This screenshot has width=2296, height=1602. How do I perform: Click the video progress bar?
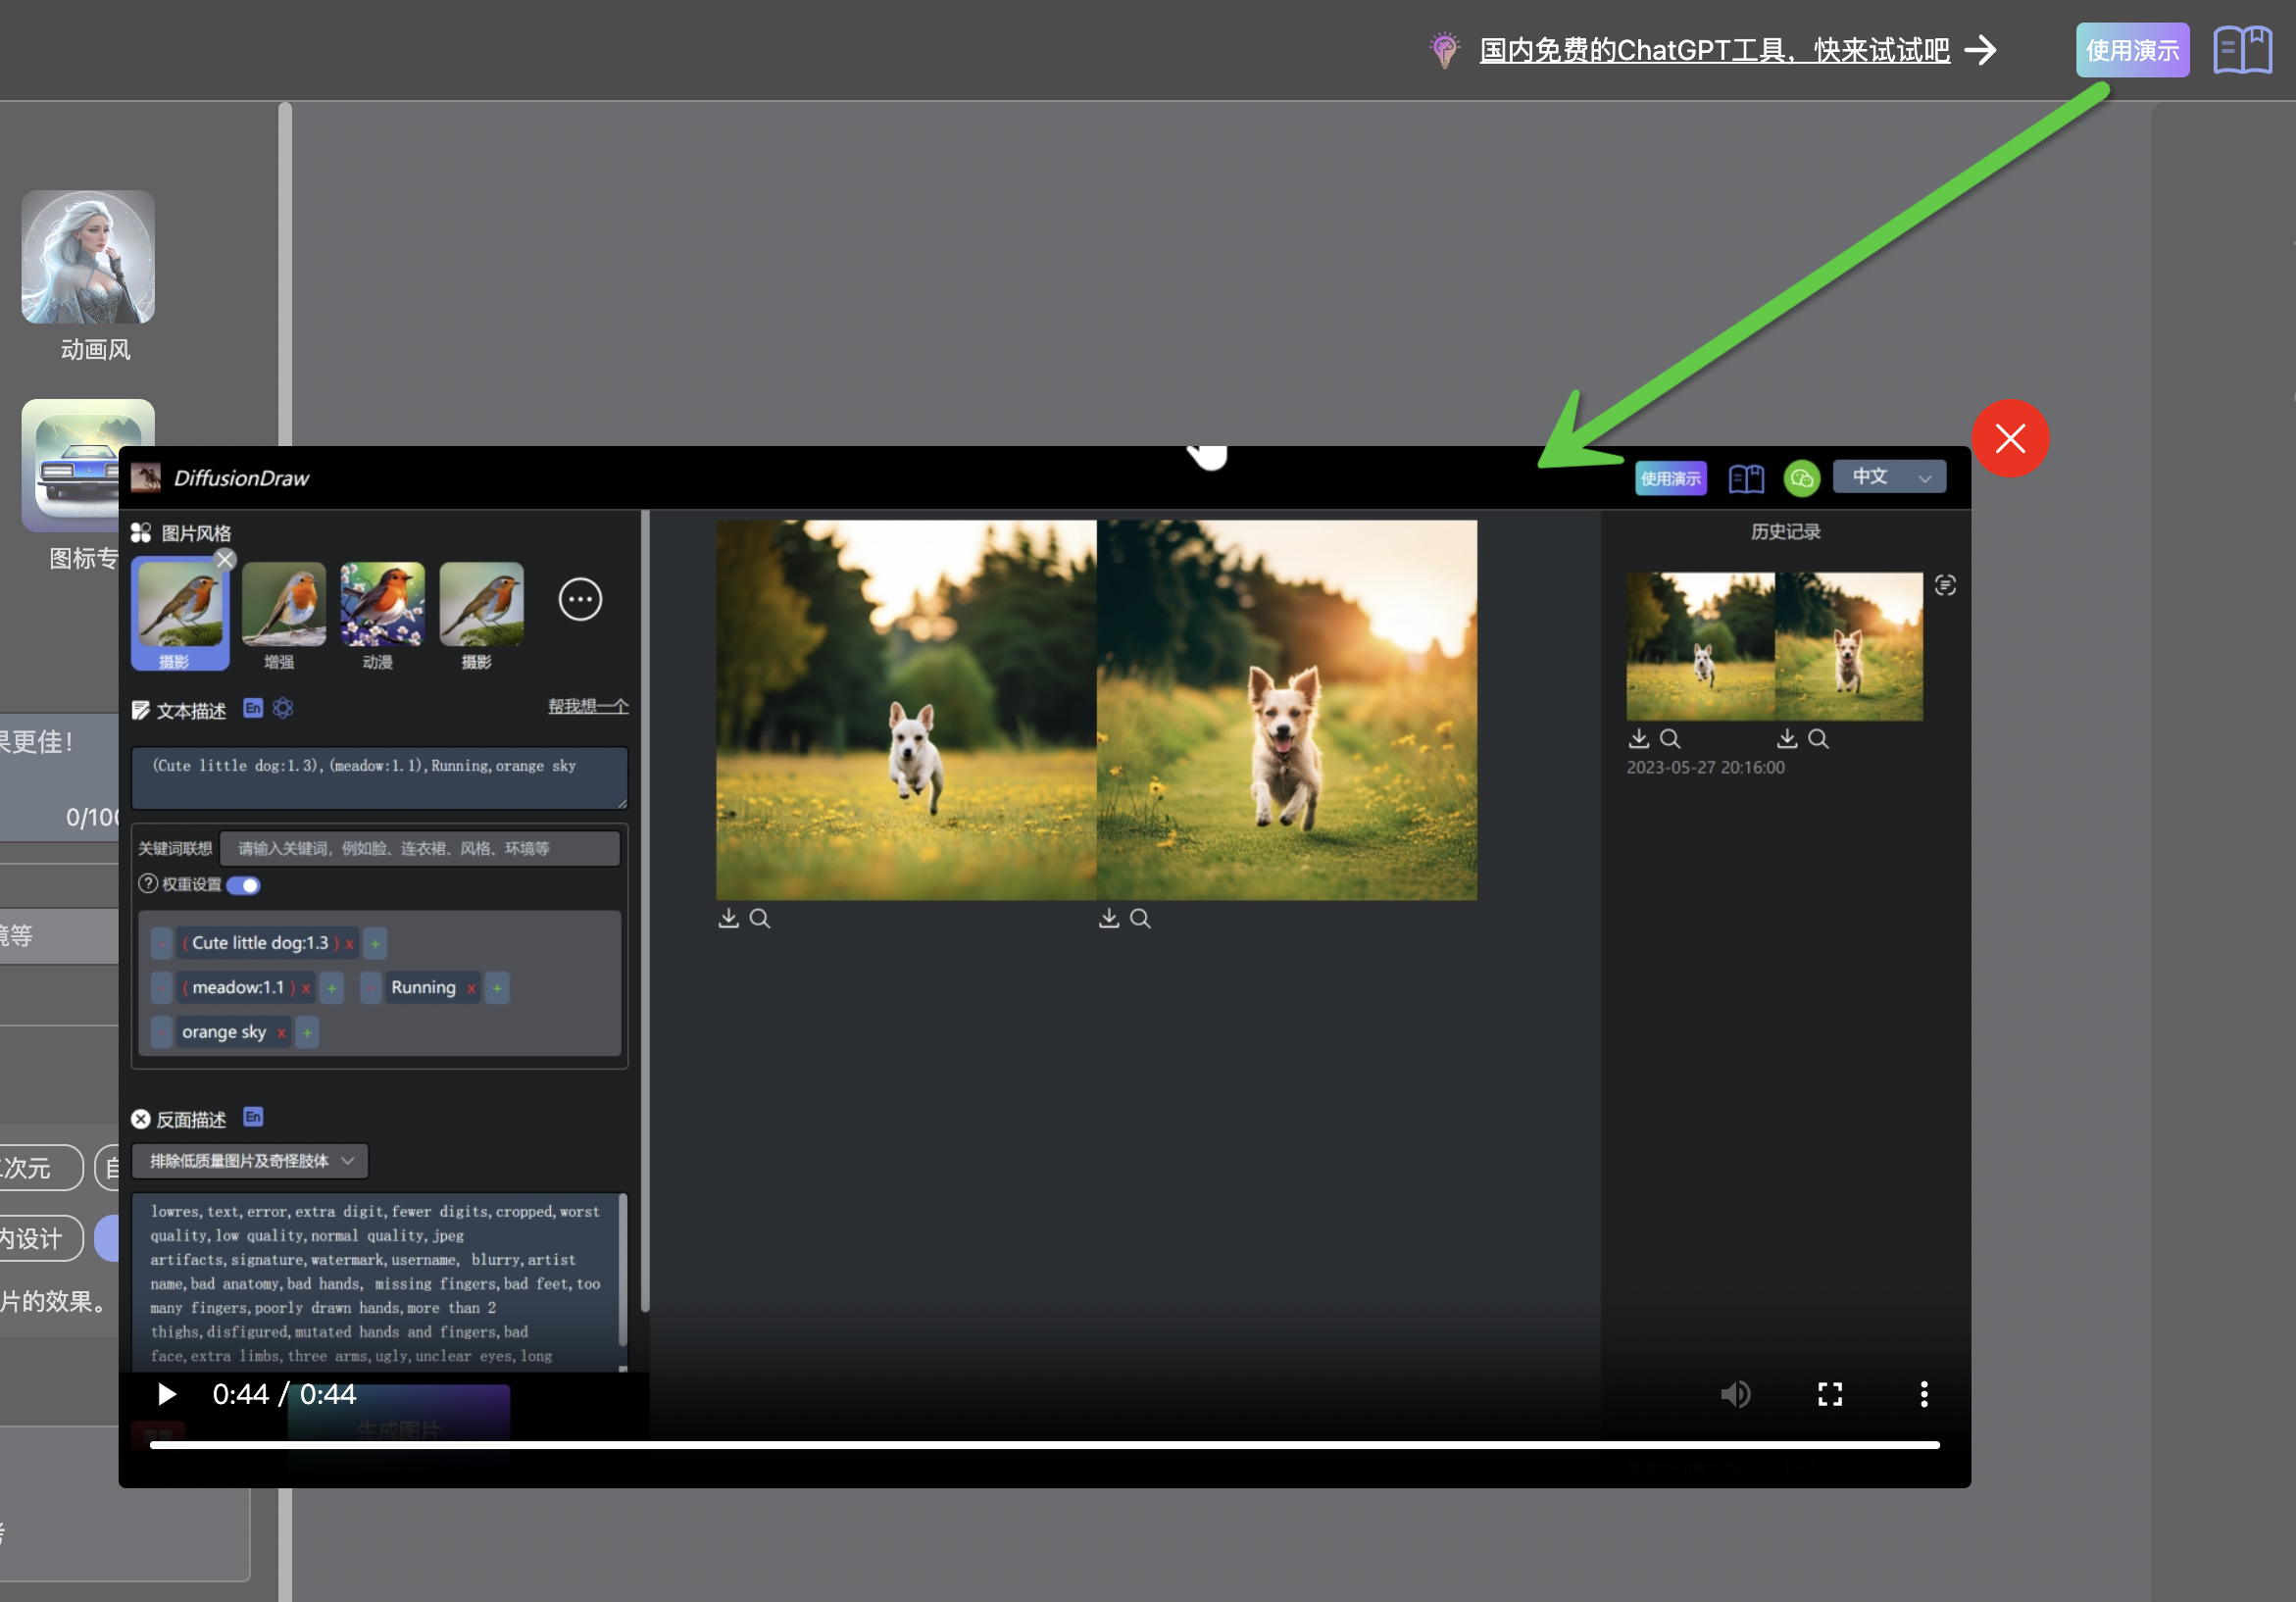click(x=1045, y=1445)
